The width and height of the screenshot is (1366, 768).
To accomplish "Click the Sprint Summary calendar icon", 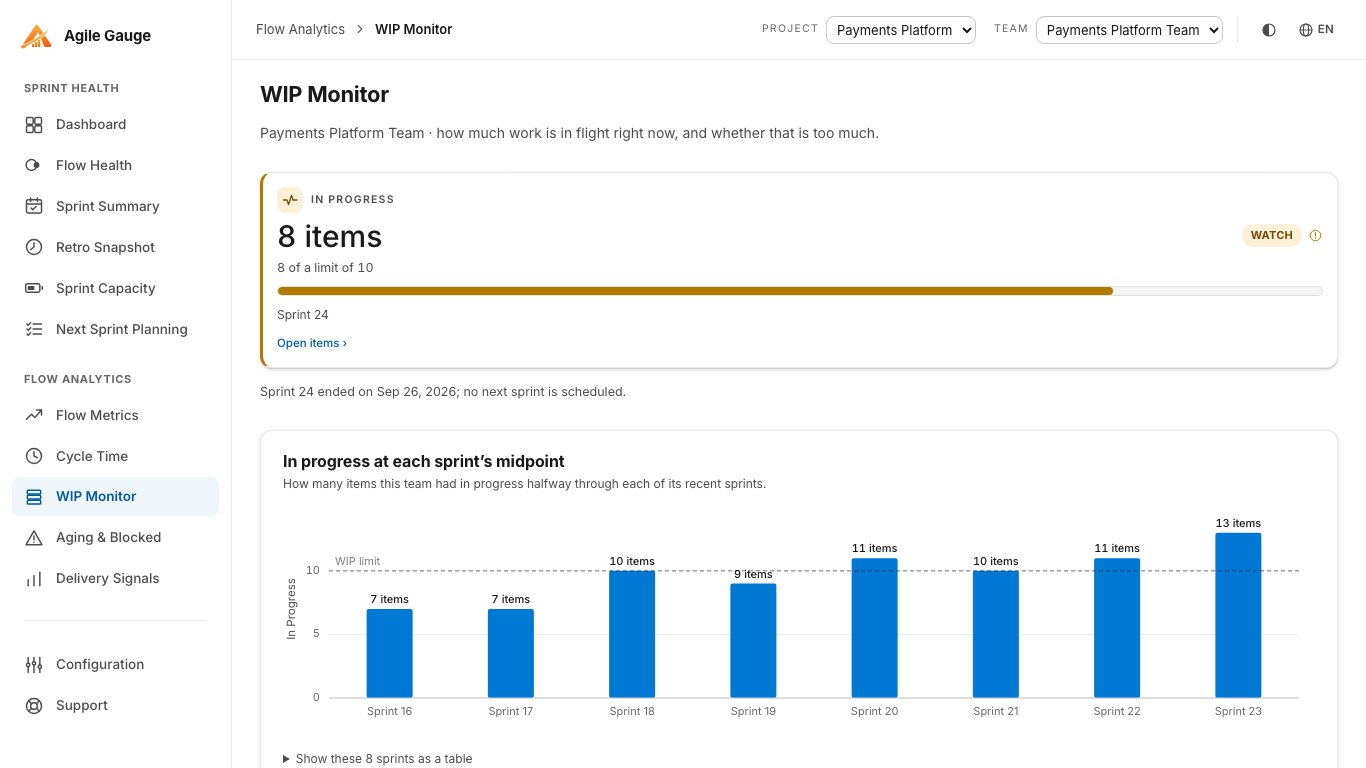I will point(34,207).
